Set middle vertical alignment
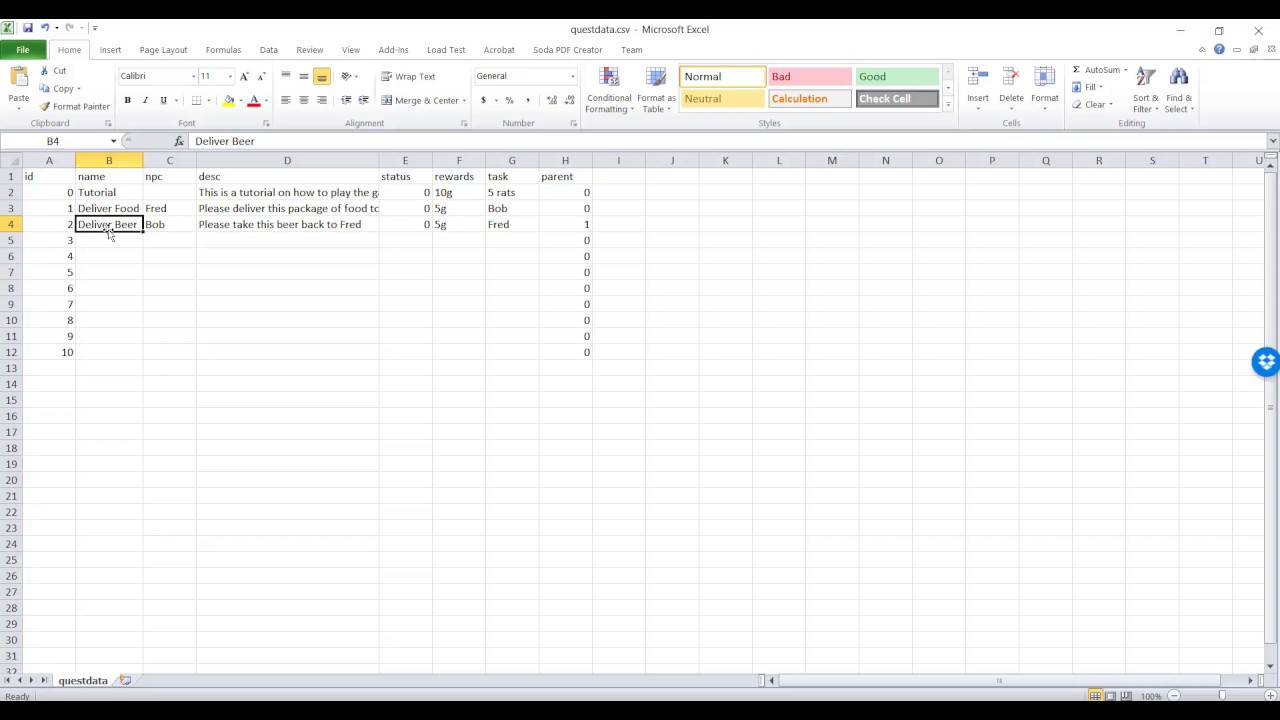This screenshot has width=1280, height=720. (304, 76)
